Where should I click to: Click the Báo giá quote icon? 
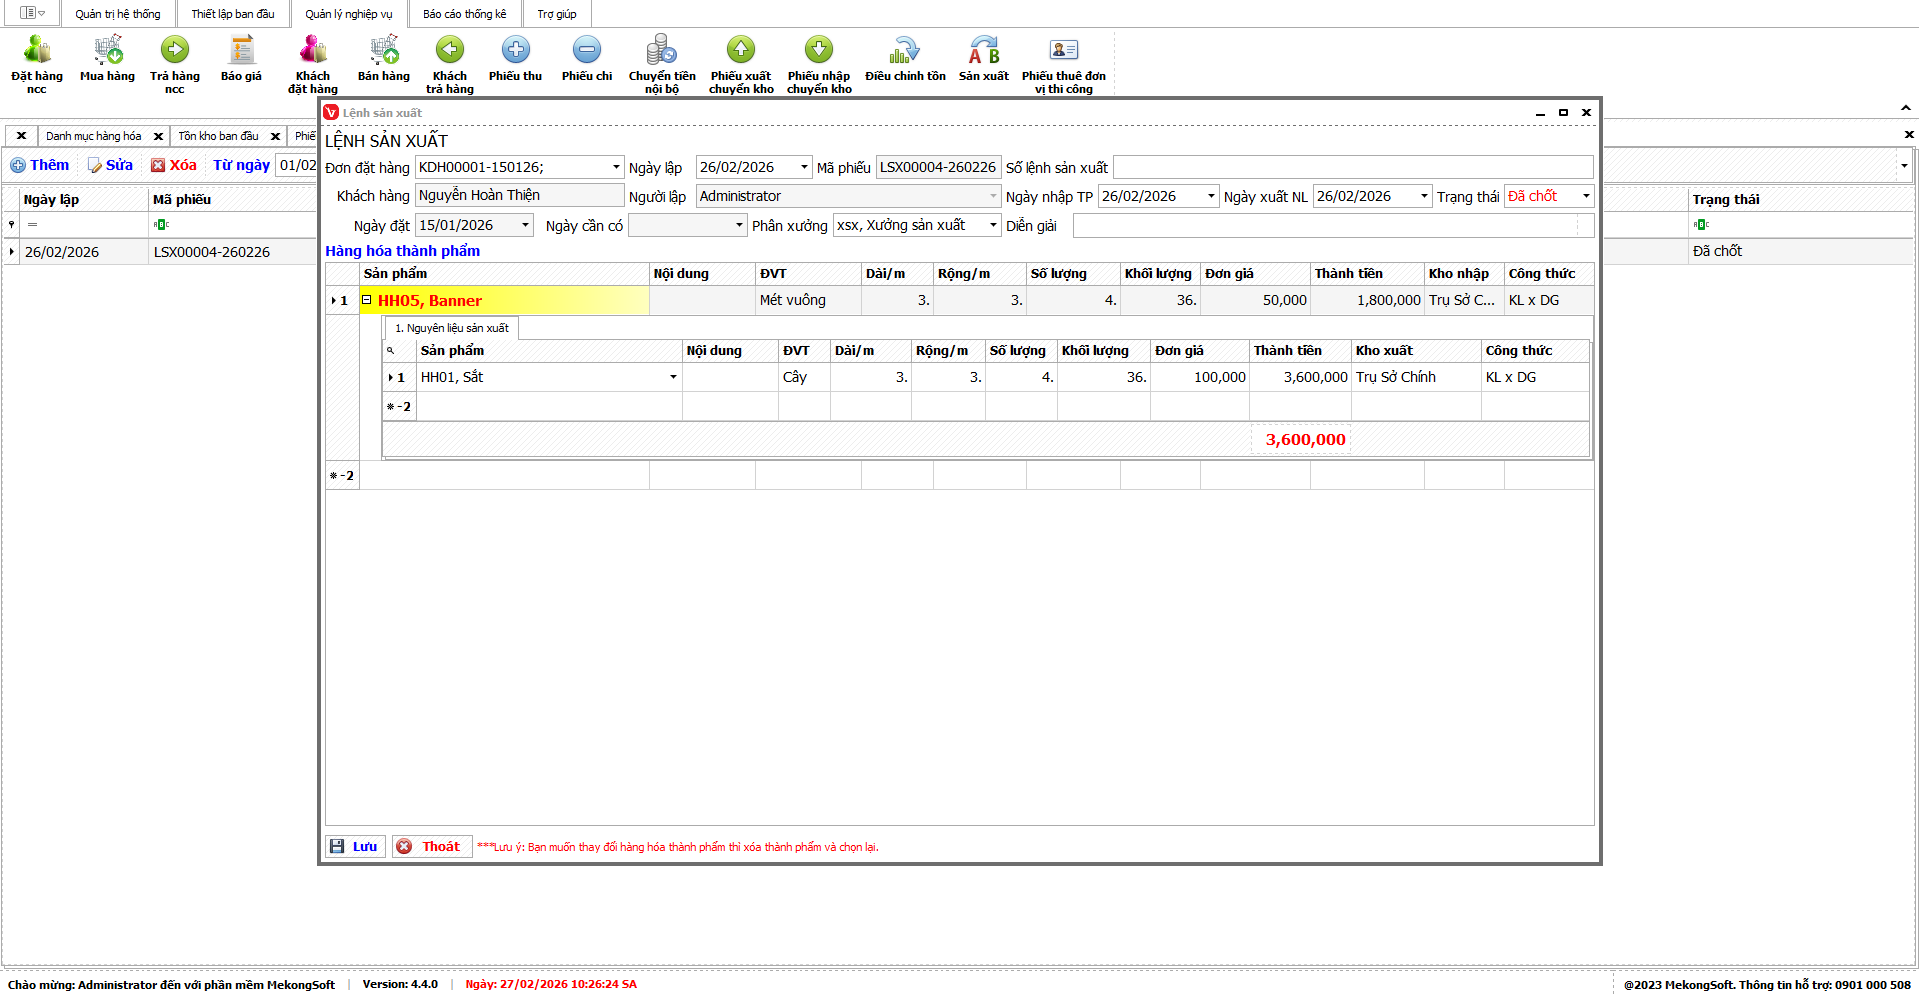241,52
